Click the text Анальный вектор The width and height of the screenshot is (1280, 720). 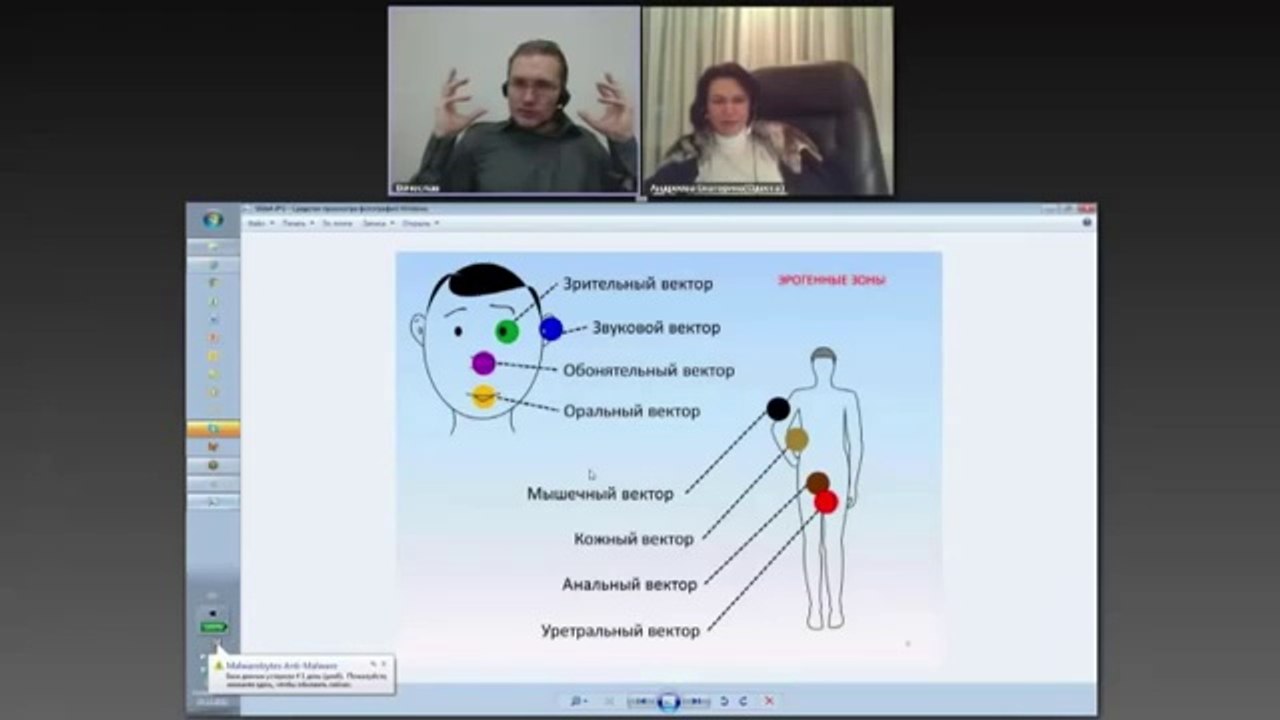629,585
